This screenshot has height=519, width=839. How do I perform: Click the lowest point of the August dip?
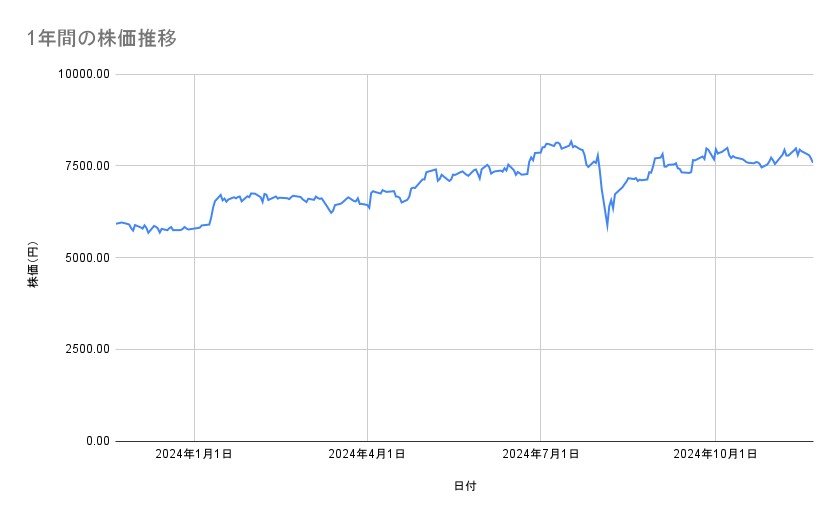607,228
